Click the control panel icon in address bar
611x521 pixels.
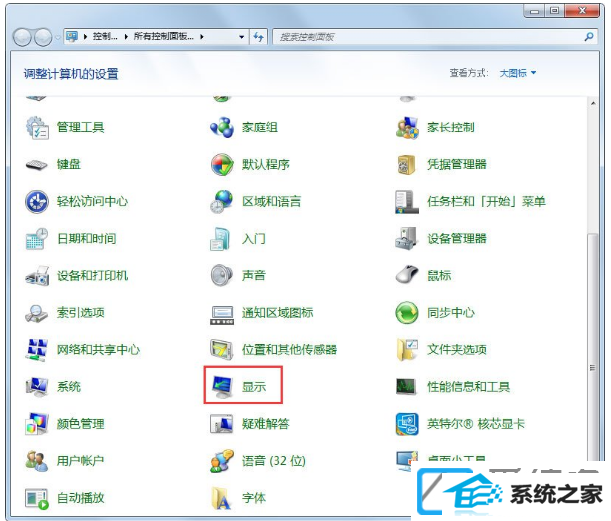click(72, 37)
